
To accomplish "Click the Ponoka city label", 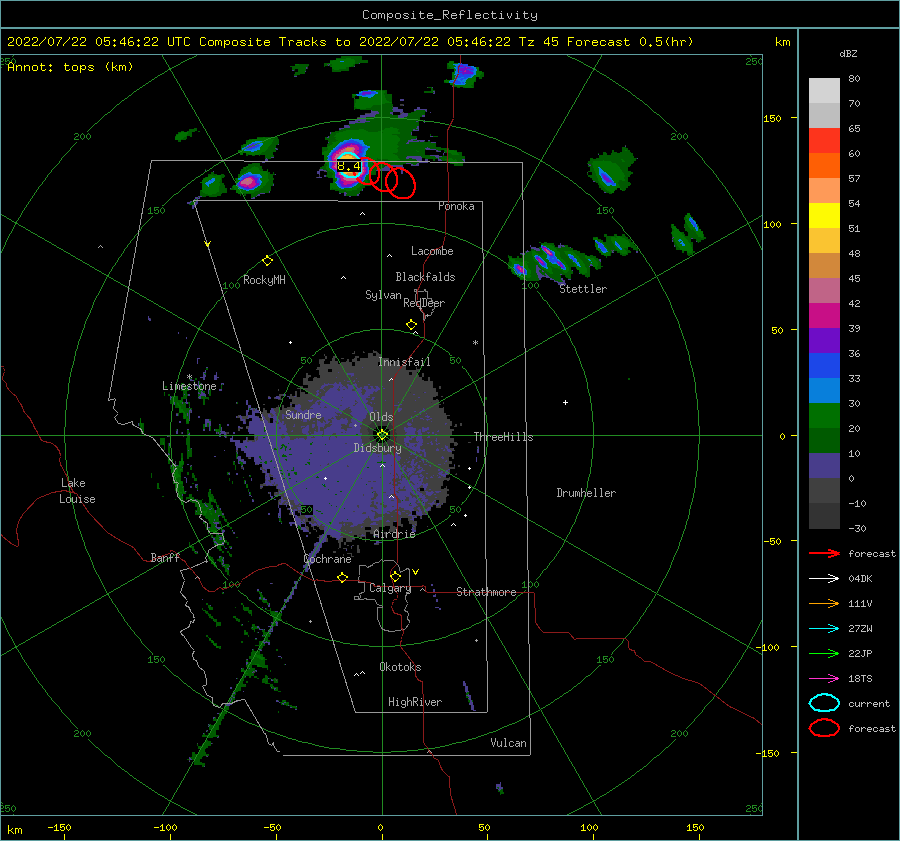I will [x=456, y=206].
